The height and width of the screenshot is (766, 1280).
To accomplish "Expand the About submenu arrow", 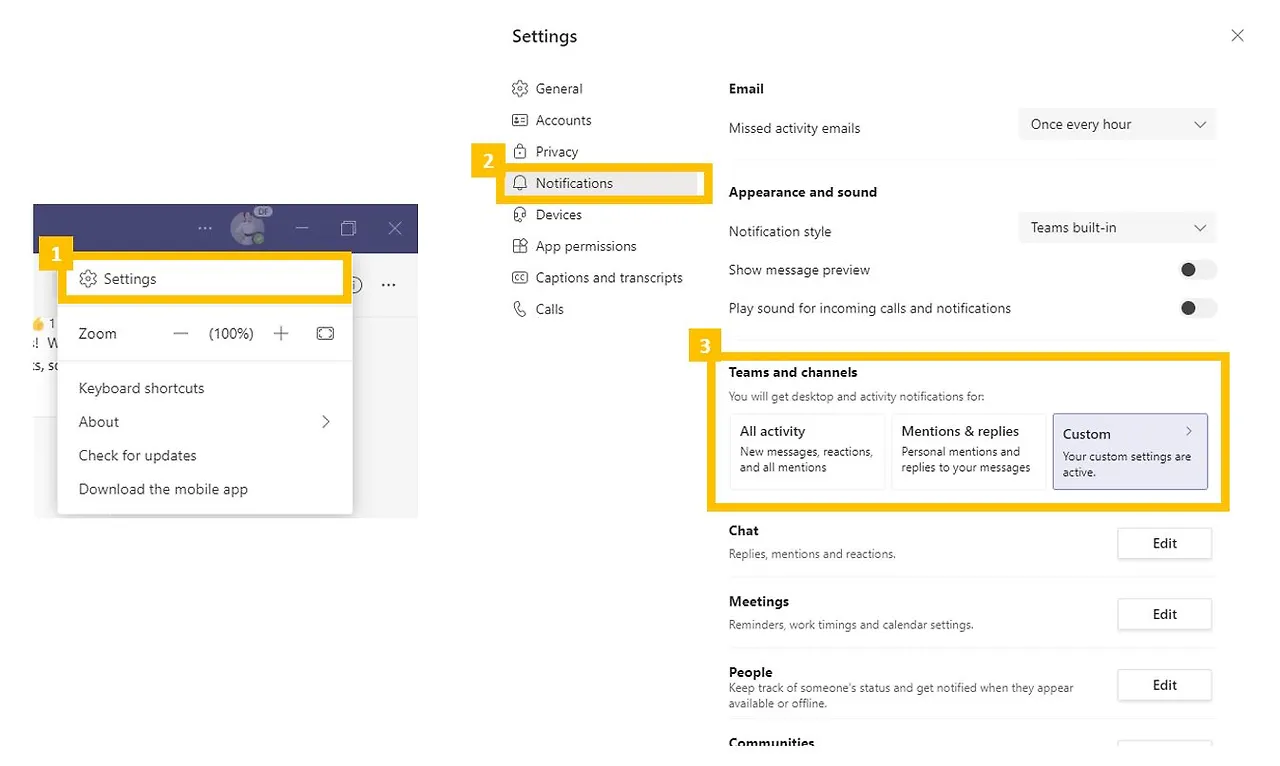I will [326, 422].
